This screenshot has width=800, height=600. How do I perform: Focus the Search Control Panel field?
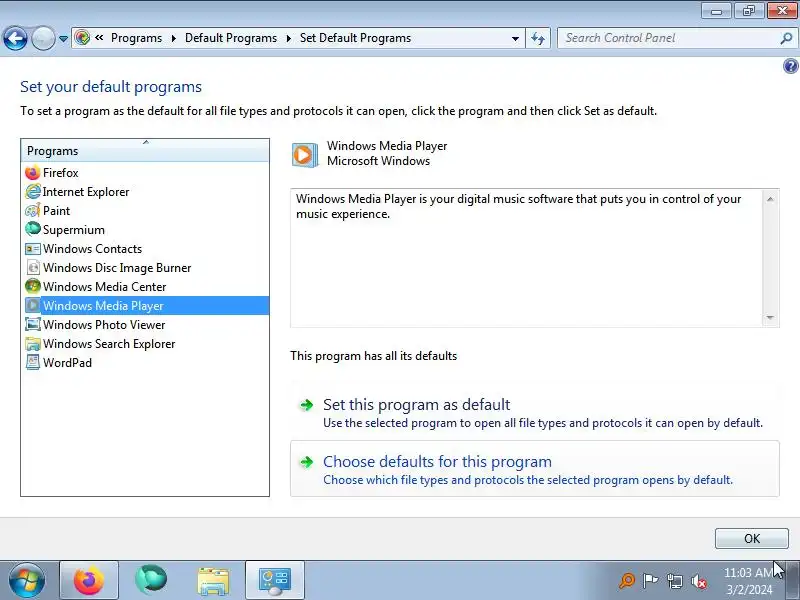pyautogui.click(x=668, y=38)
